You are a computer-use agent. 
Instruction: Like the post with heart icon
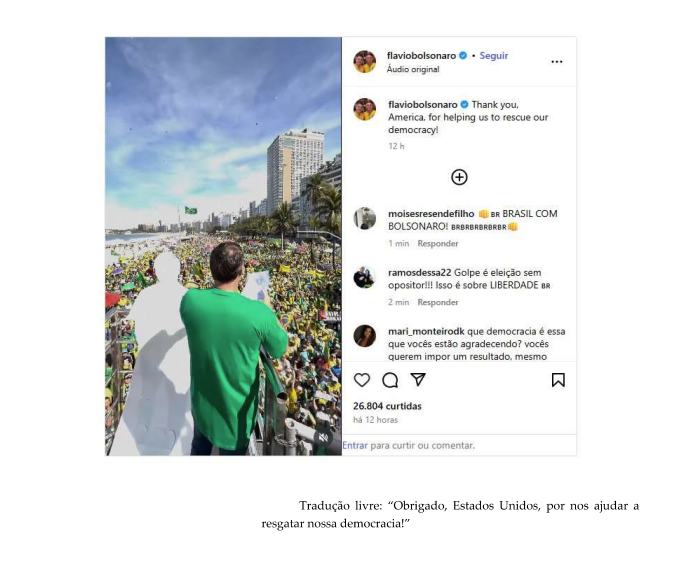pos(361,380)
